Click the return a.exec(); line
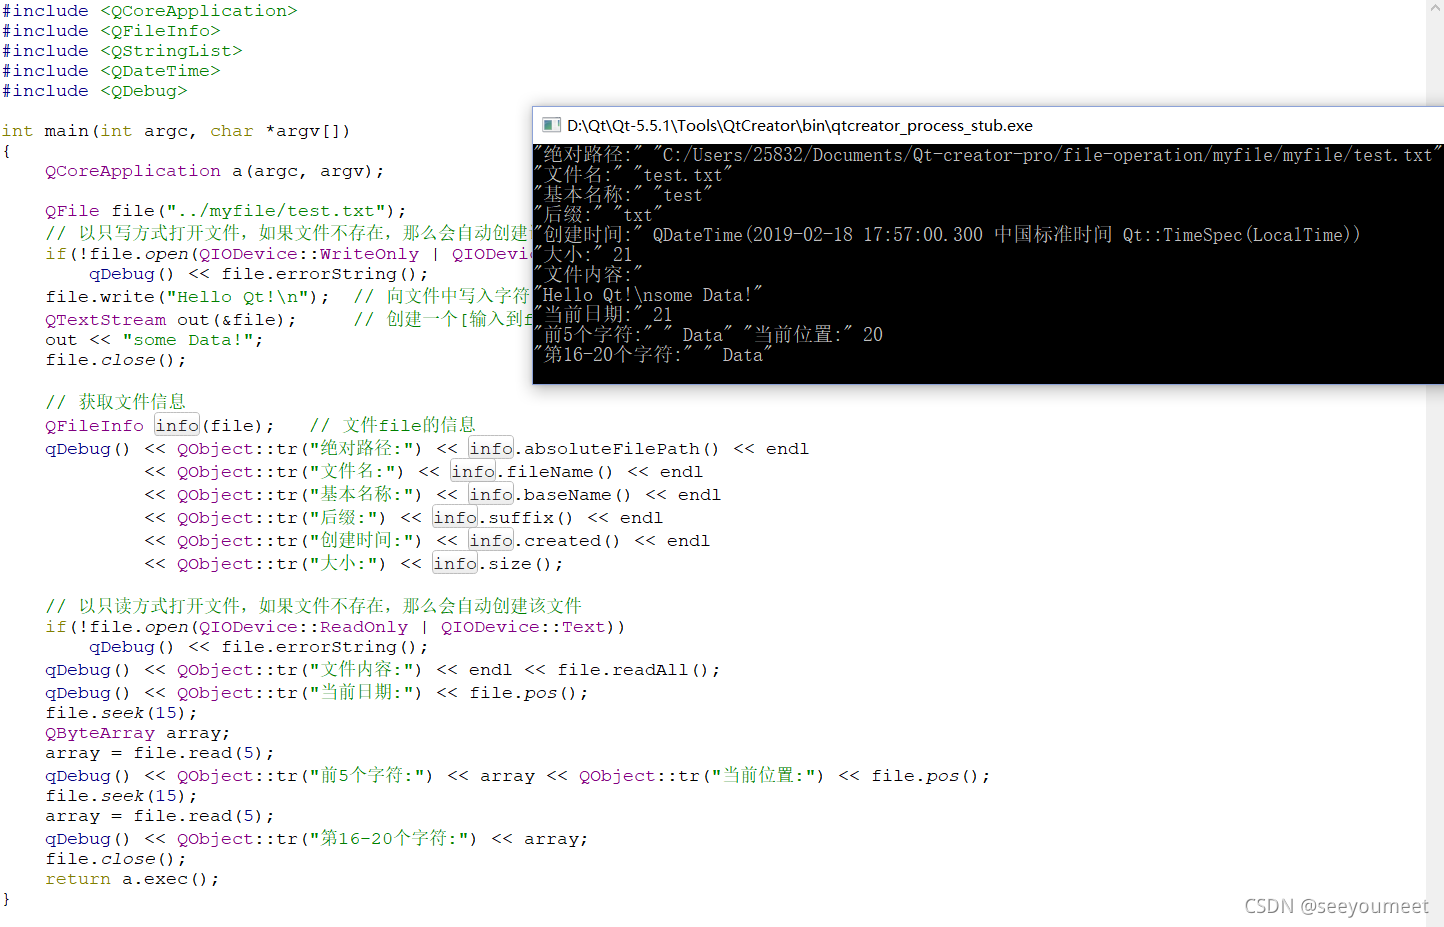This screenshot has width=1444, height=927. coord(132,879)
